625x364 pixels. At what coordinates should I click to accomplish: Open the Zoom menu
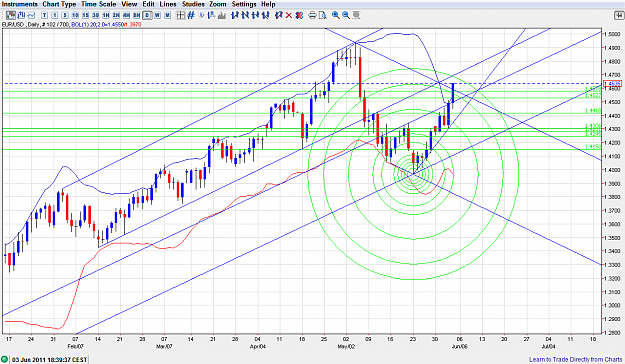218,4
